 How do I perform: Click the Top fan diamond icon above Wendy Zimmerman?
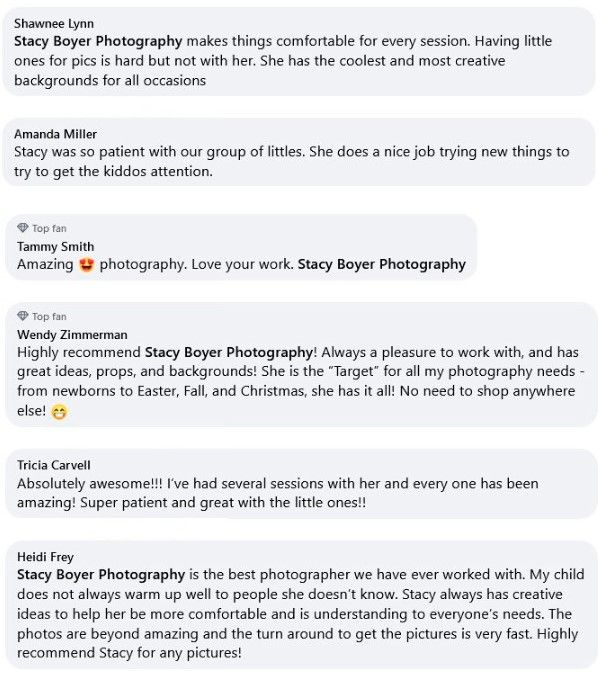point(23,316)
